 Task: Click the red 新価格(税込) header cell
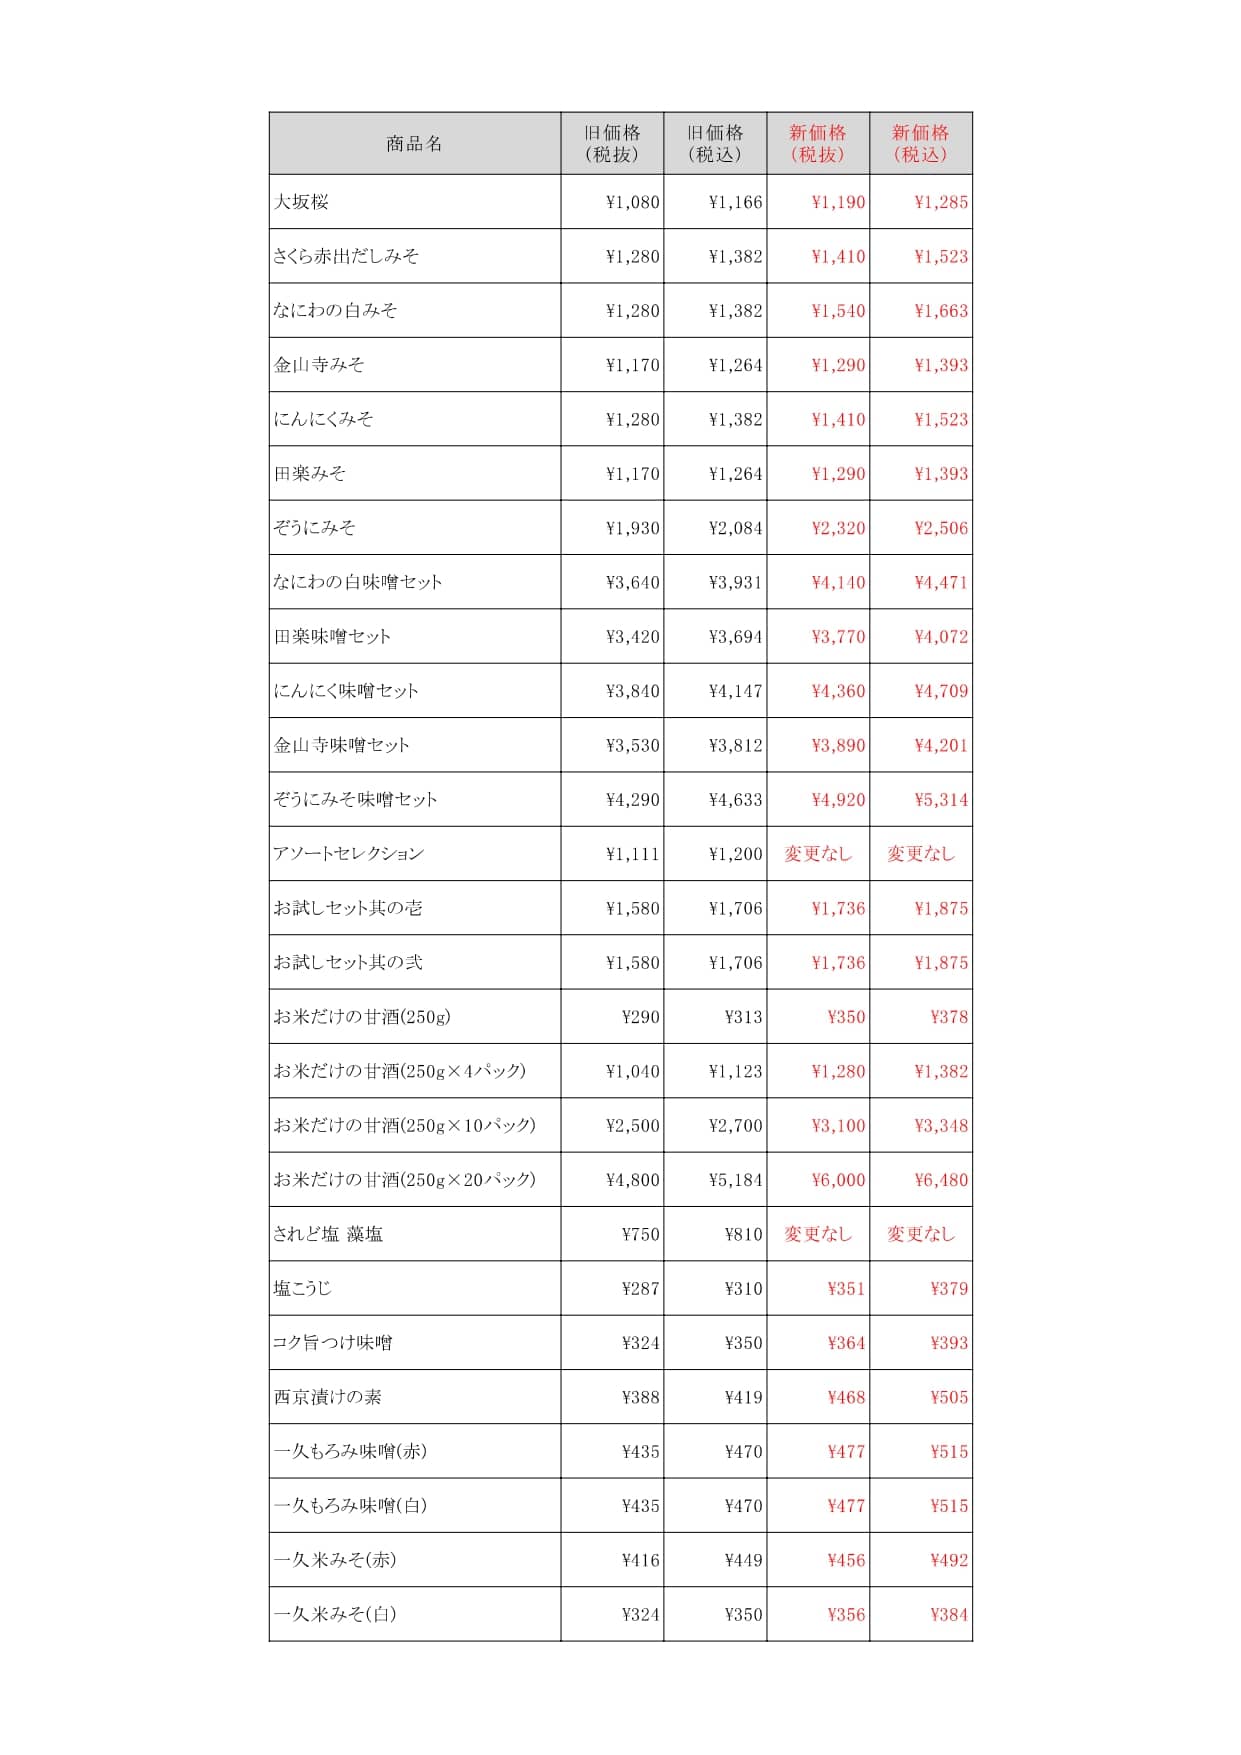click(x=920, y=143)
